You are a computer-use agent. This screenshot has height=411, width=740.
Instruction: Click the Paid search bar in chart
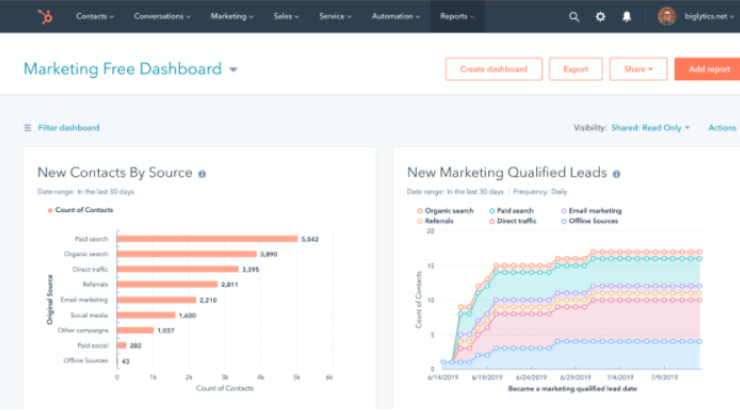pyautogui.click(x=208, y=239)
